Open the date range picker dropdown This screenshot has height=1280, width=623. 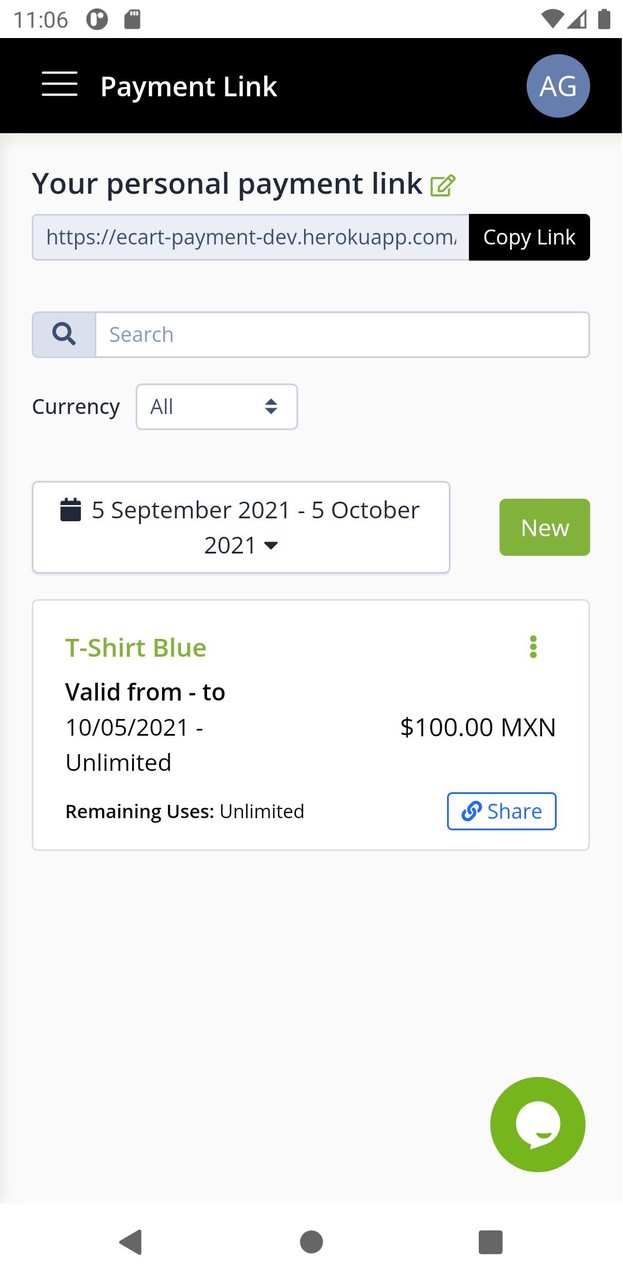click(x=241, y=527)
